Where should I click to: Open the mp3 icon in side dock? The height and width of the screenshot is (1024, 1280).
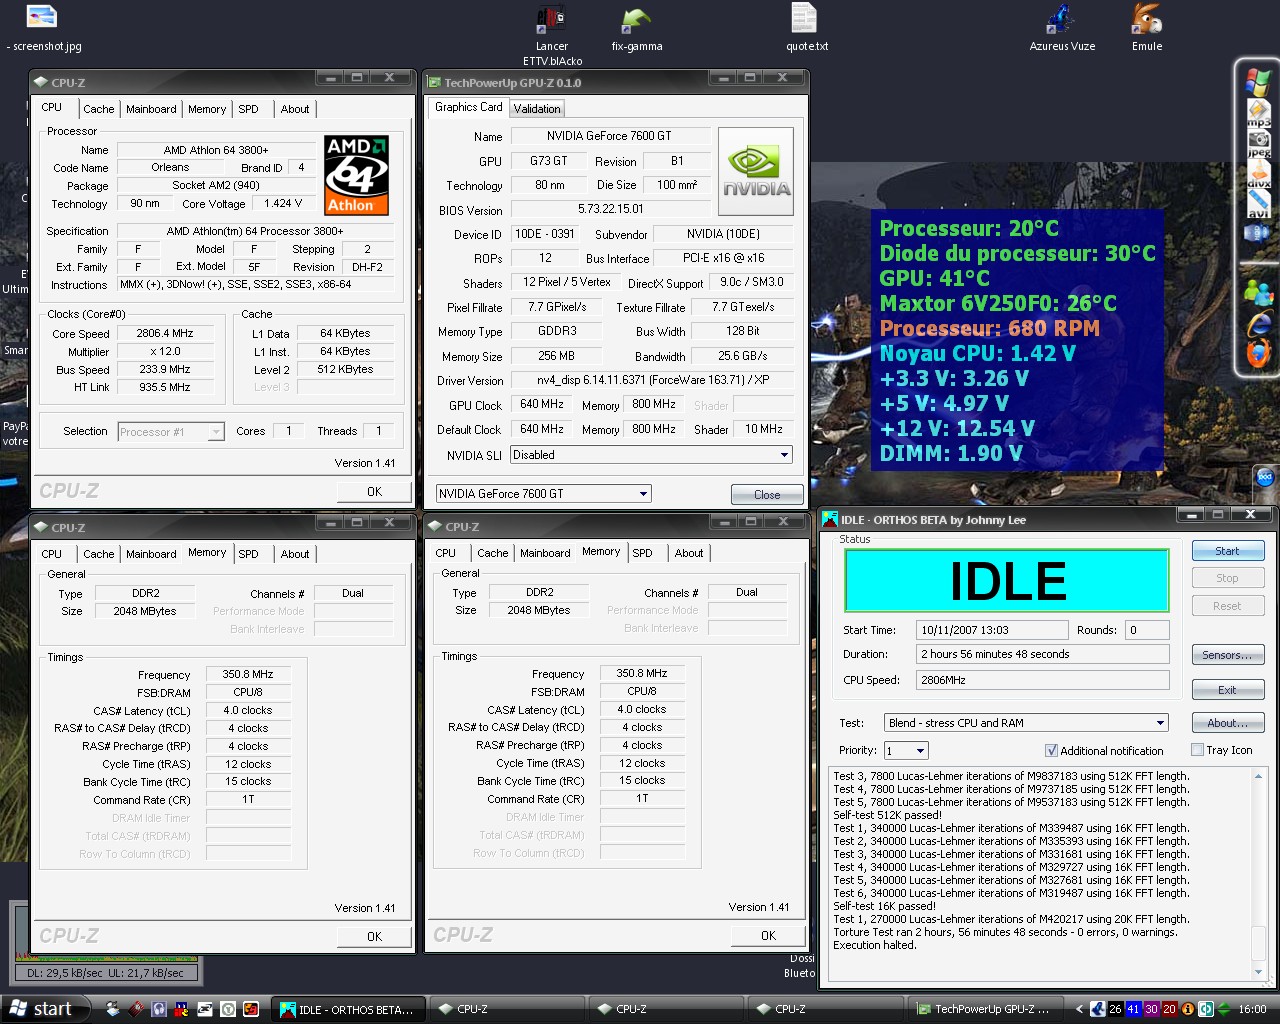(1258, 113)
